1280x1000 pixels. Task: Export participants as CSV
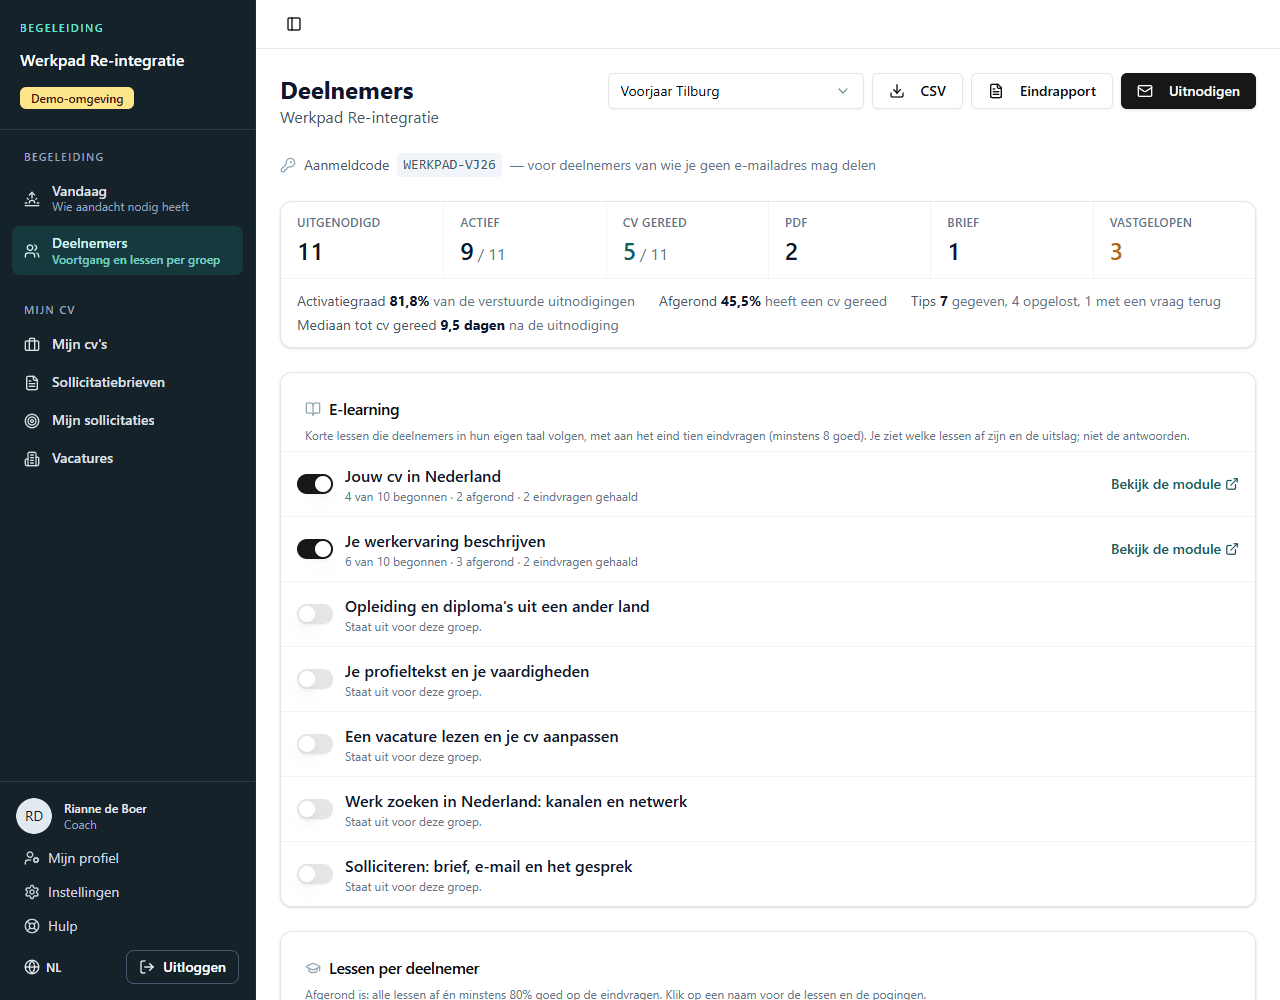pyautogui.click(x=917, y=91)
